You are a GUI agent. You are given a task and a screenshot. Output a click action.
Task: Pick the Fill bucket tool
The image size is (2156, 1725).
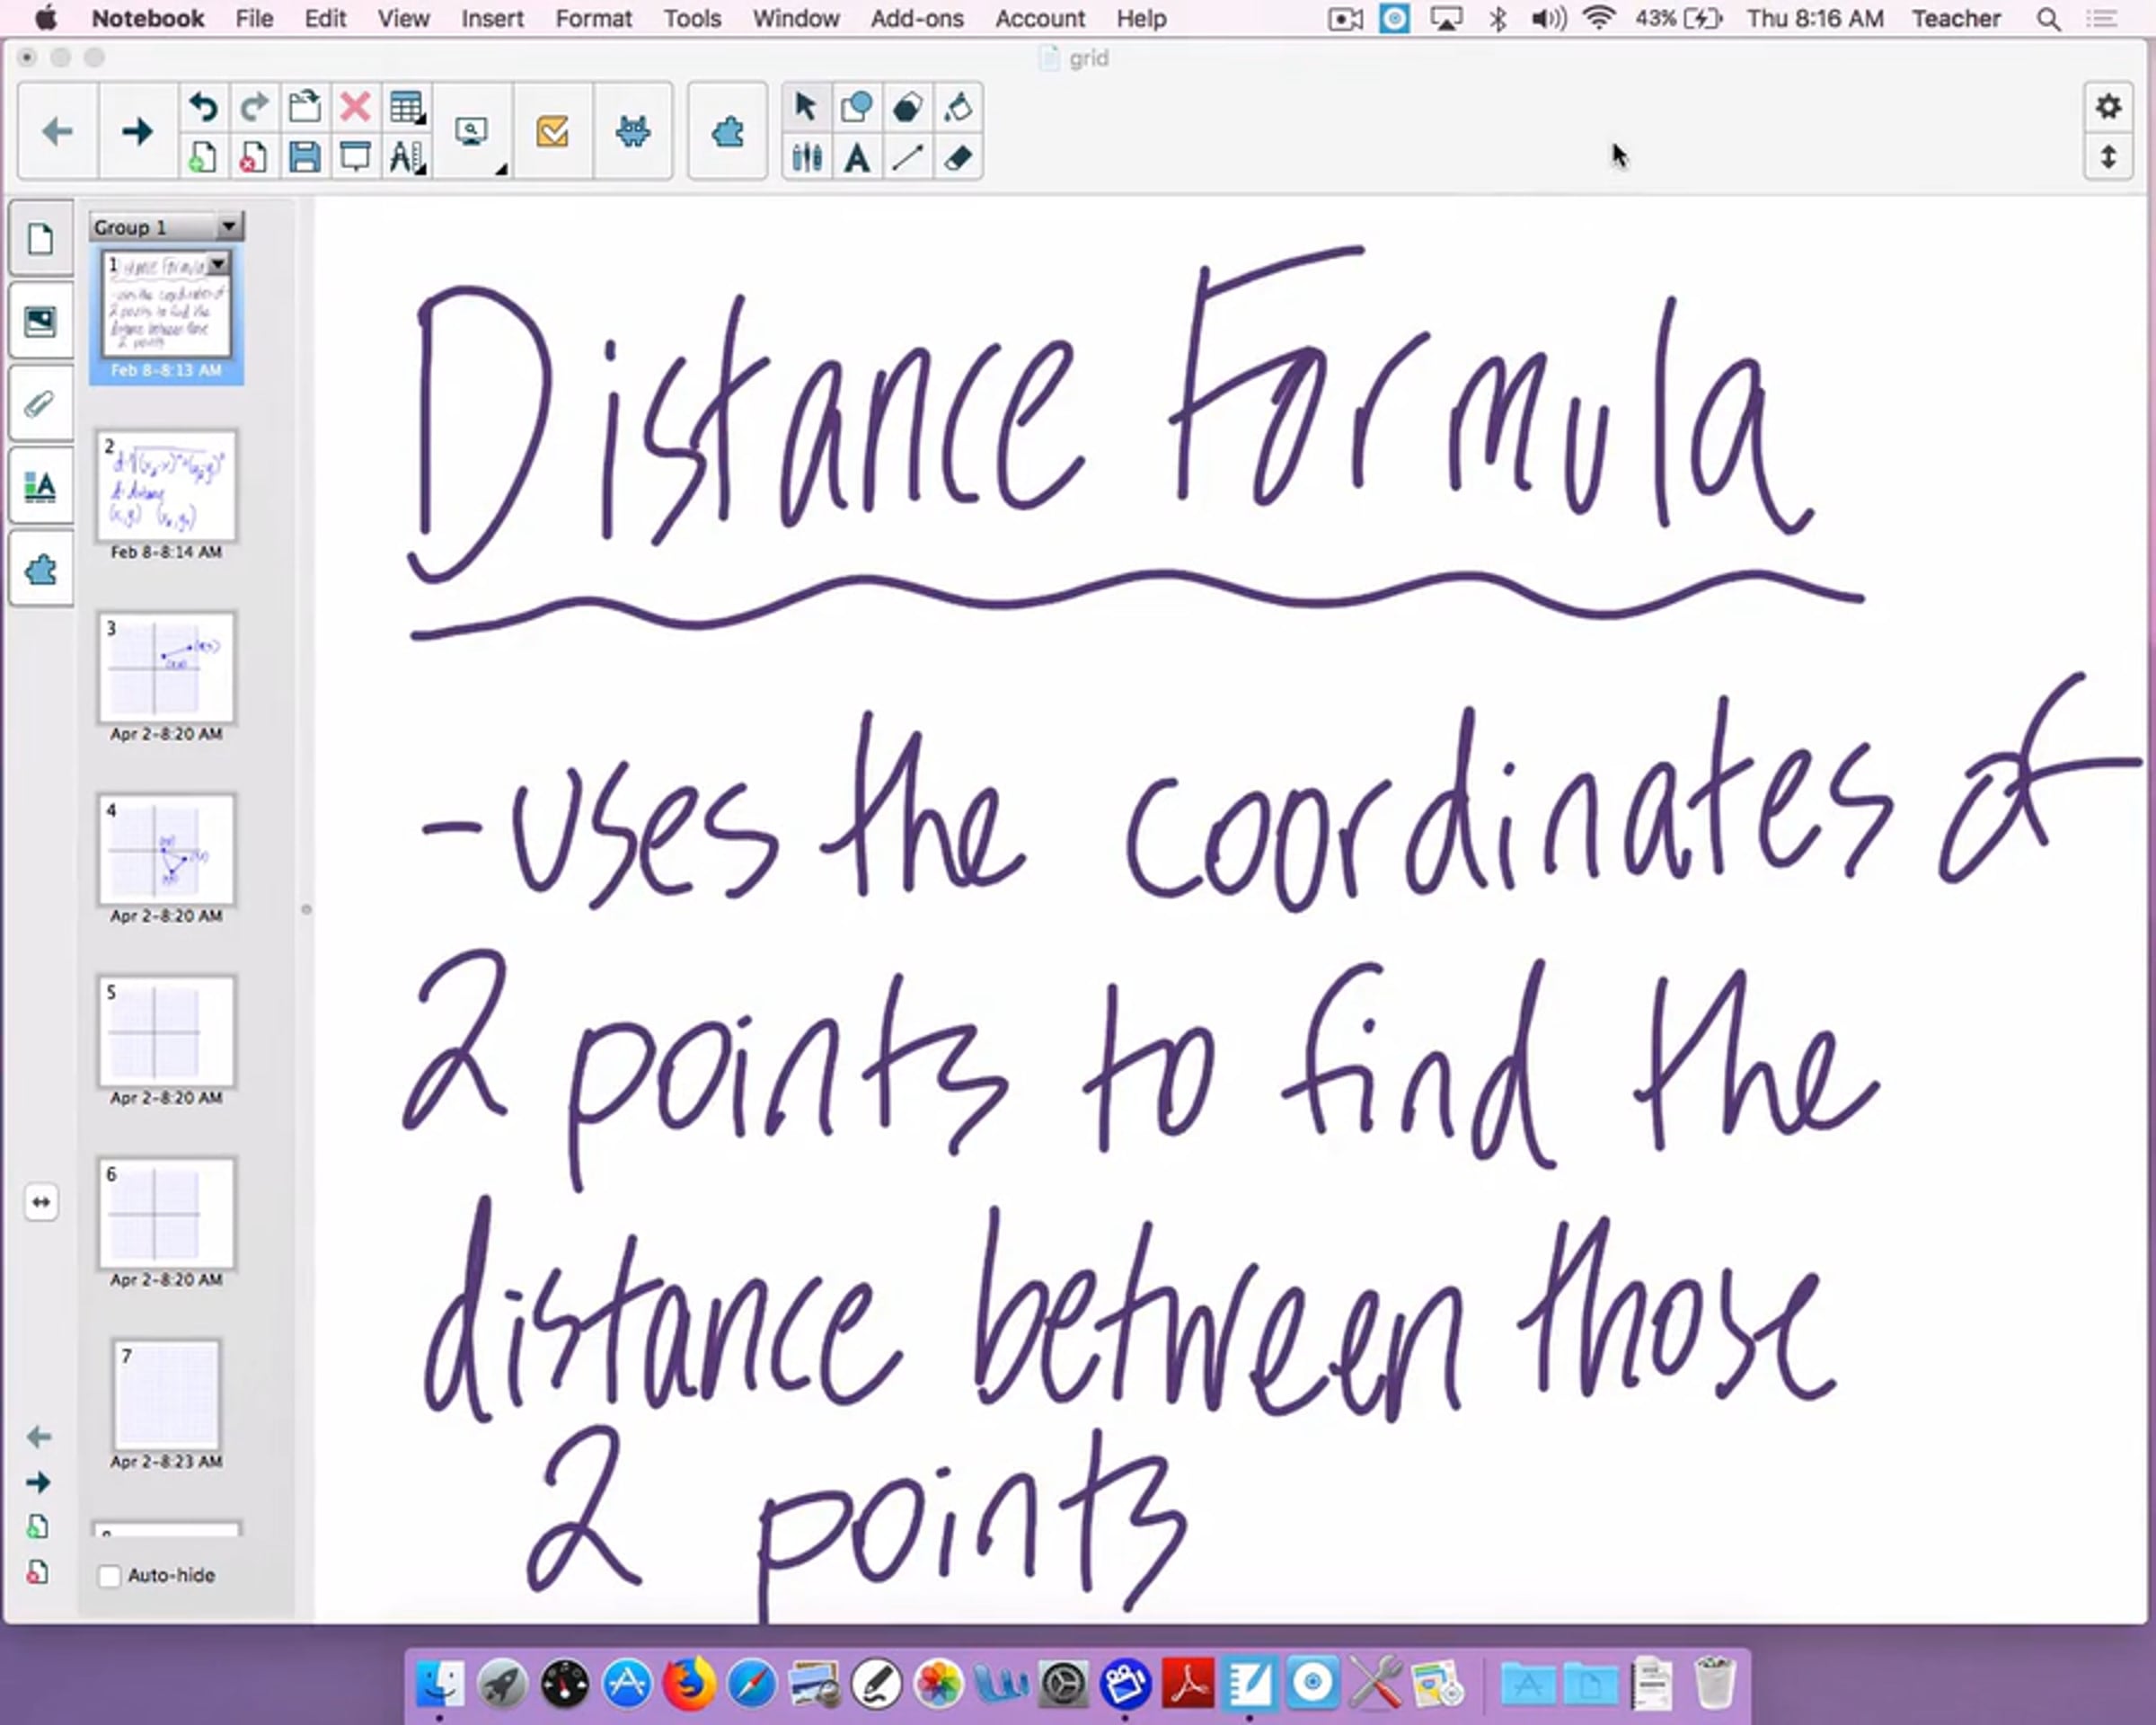(958, 106)
